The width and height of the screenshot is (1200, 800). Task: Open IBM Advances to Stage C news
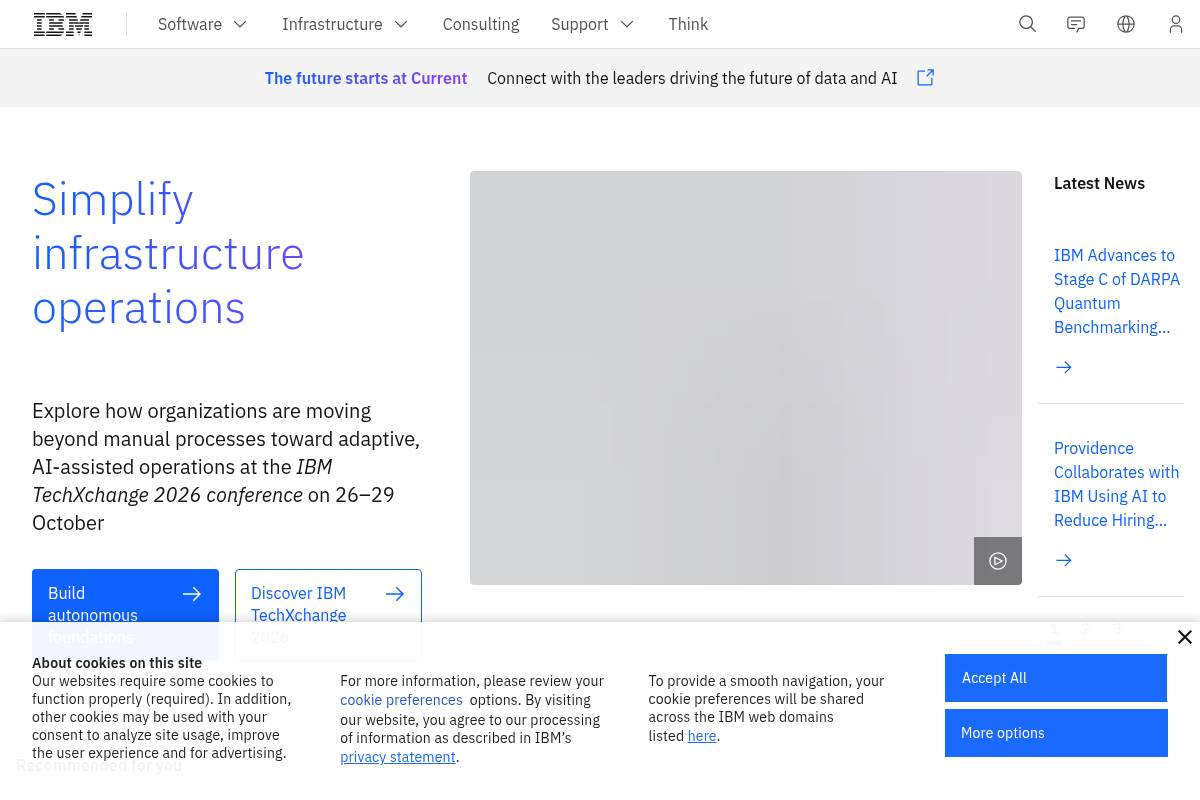pyautogui.click(x=1117, y=291)
